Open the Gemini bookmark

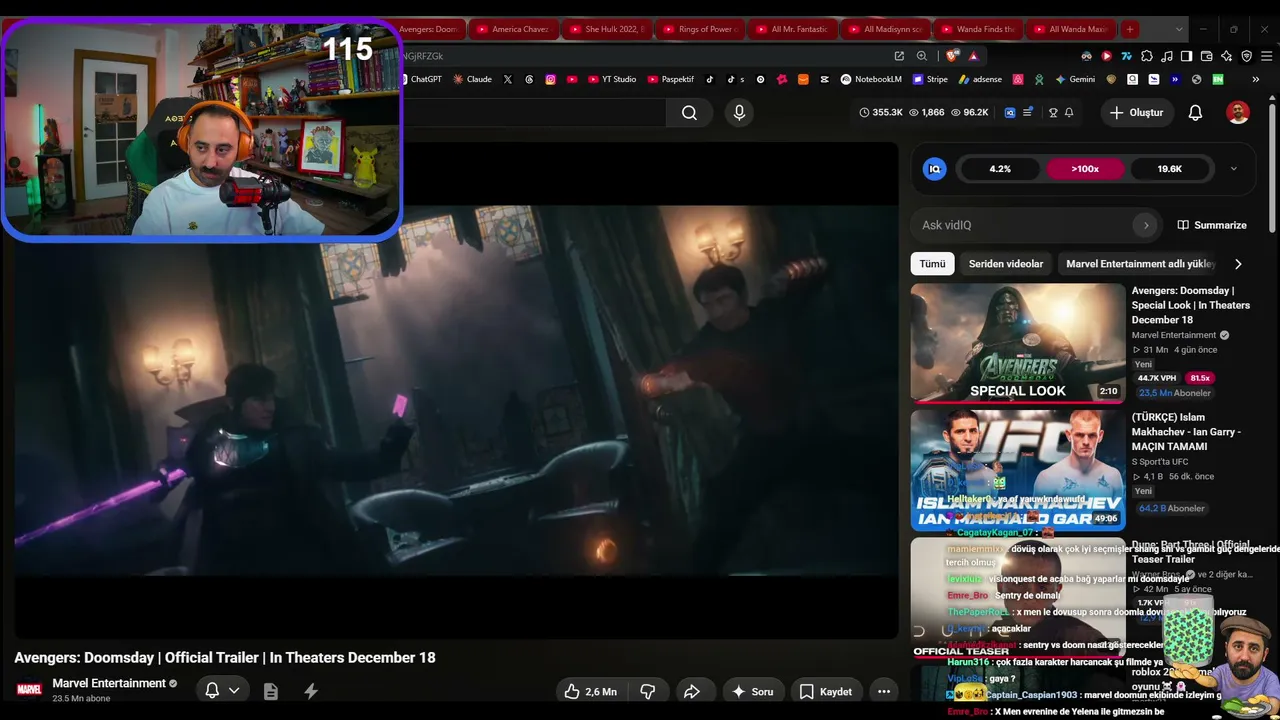[1075, 79]
